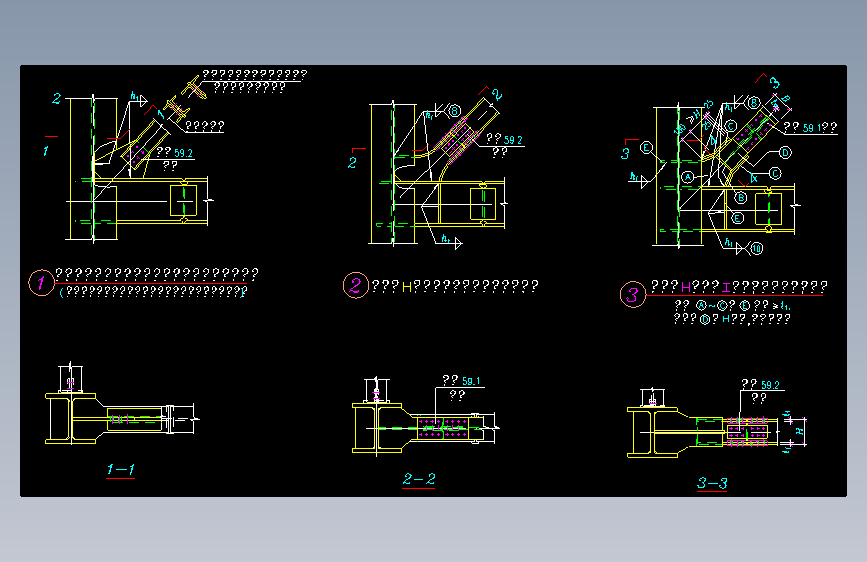Click the "2—2" section label
Screen dimensions: 867x562
point(419,478)
